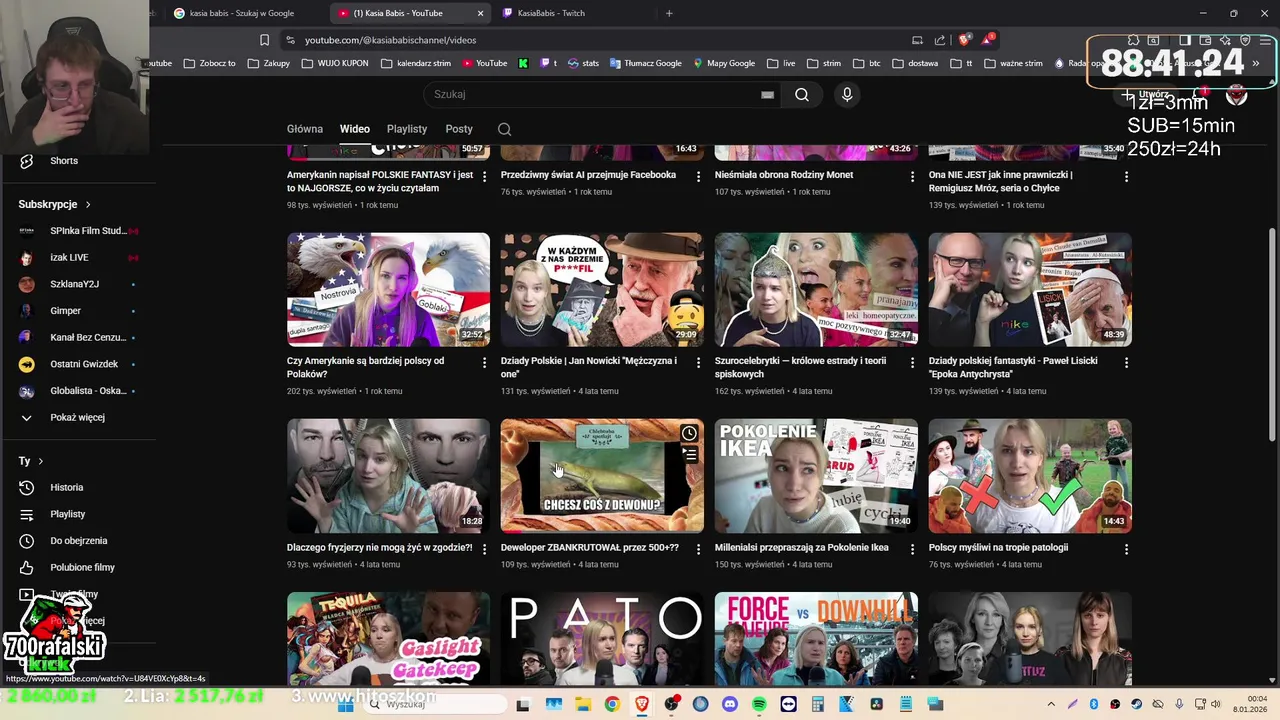1280x720 pixels.
Task: Click add to queue icon on Deweloper thumbnail
Action: pos(689,455)
